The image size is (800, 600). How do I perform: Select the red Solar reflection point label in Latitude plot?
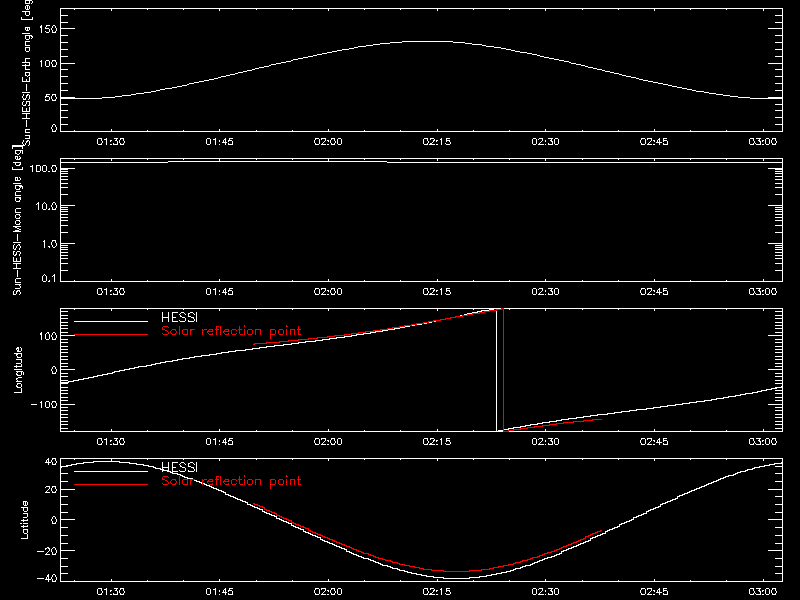click(231, 481)
